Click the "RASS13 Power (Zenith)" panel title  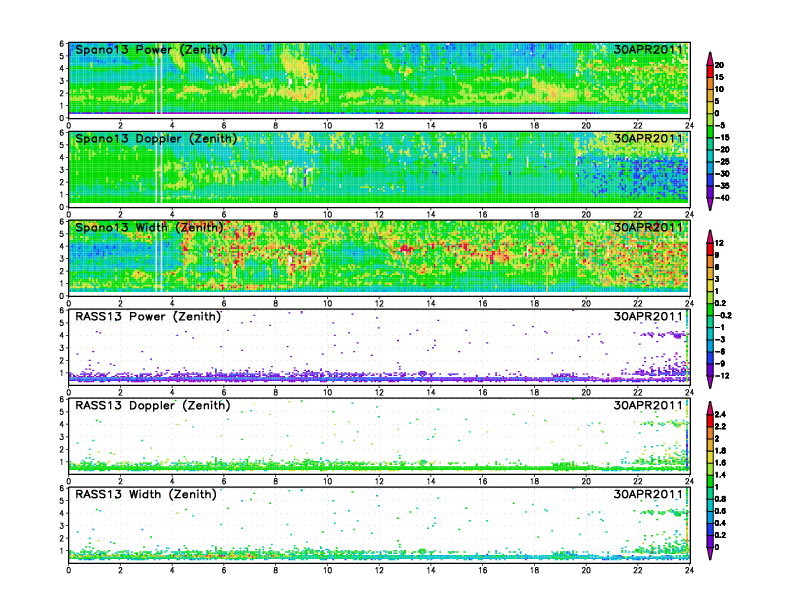point(148,317)
